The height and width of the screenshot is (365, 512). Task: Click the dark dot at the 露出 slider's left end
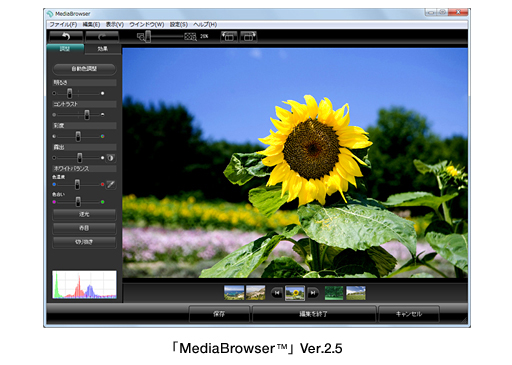54,158
